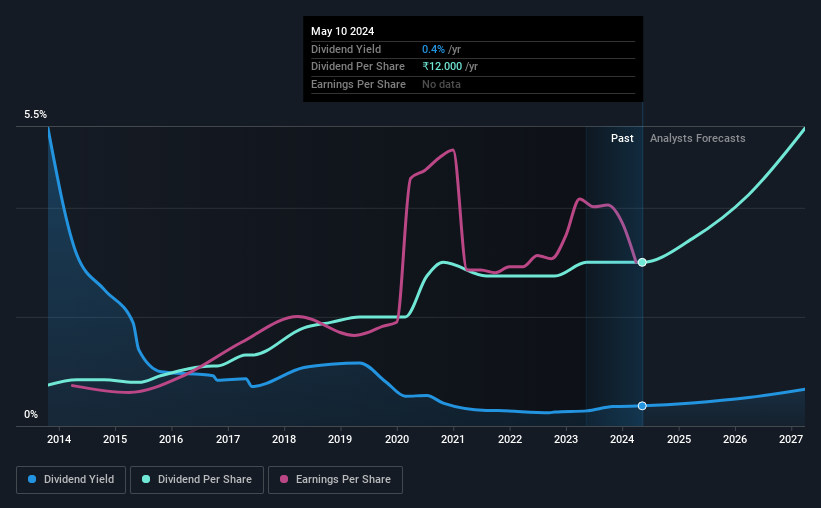This screenshot has width=821, height=508.
Task: Select the 2027 x-axis label
Action: click(x=791, y=439)
